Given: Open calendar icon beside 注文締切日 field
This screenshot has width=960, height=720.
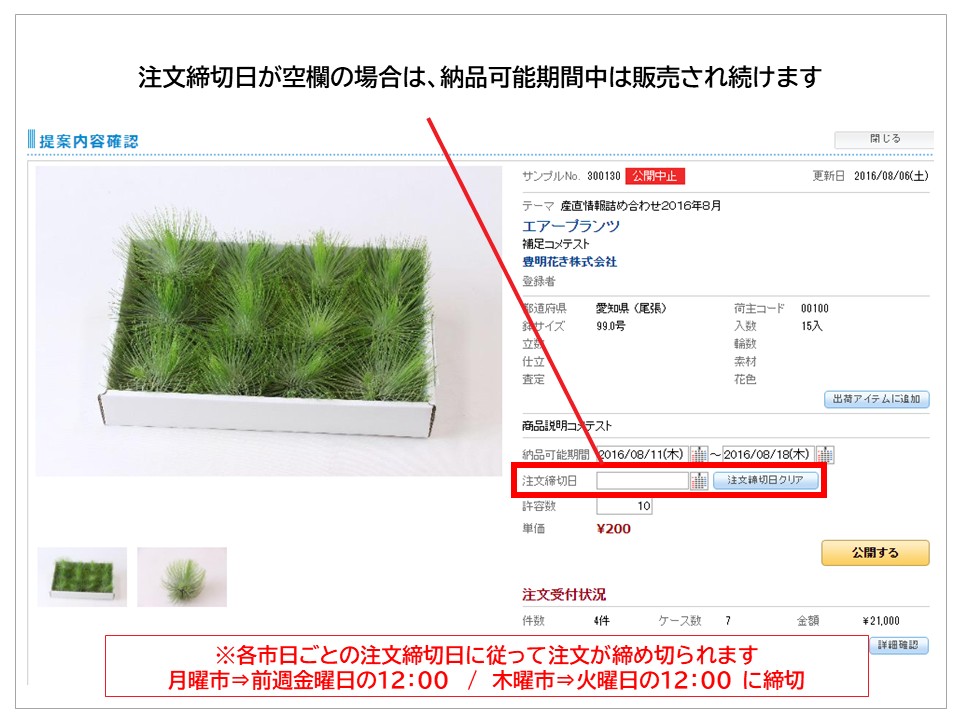Looking at the screenshot, I should coord(699,481).
